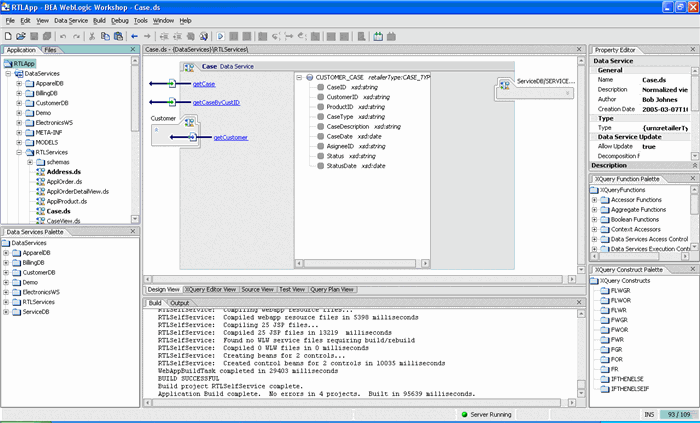Click the toolbar icon left of Start
Screen dimensions: 700x423
coord(204,36)
